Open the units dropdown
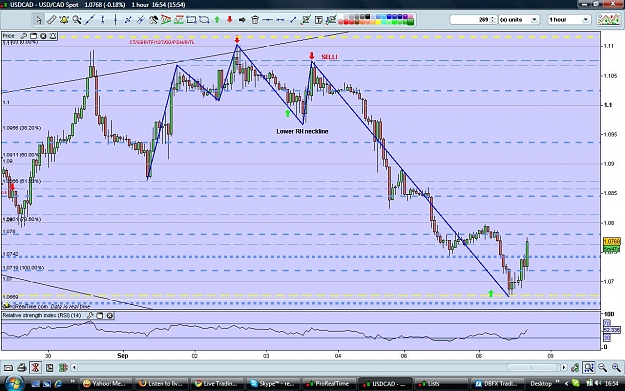625x391 pixels. pyautogui.click(x=534, y=20)
